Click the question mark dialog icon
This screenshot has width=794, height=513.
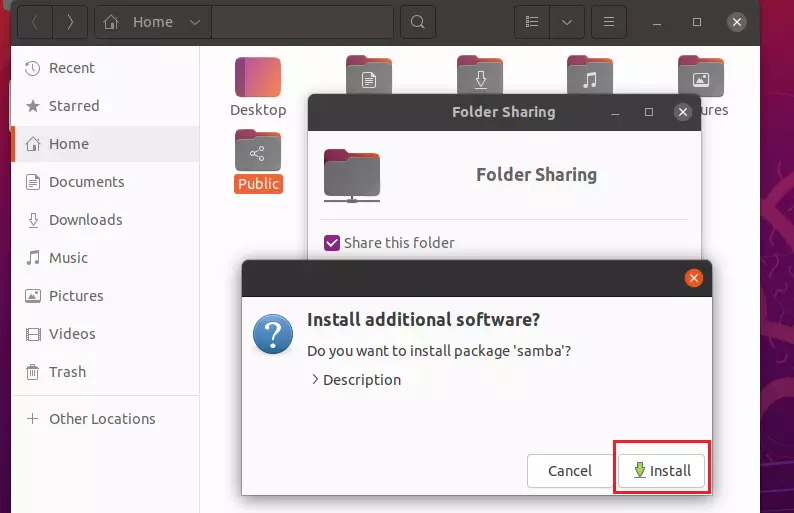pos(273,334)
